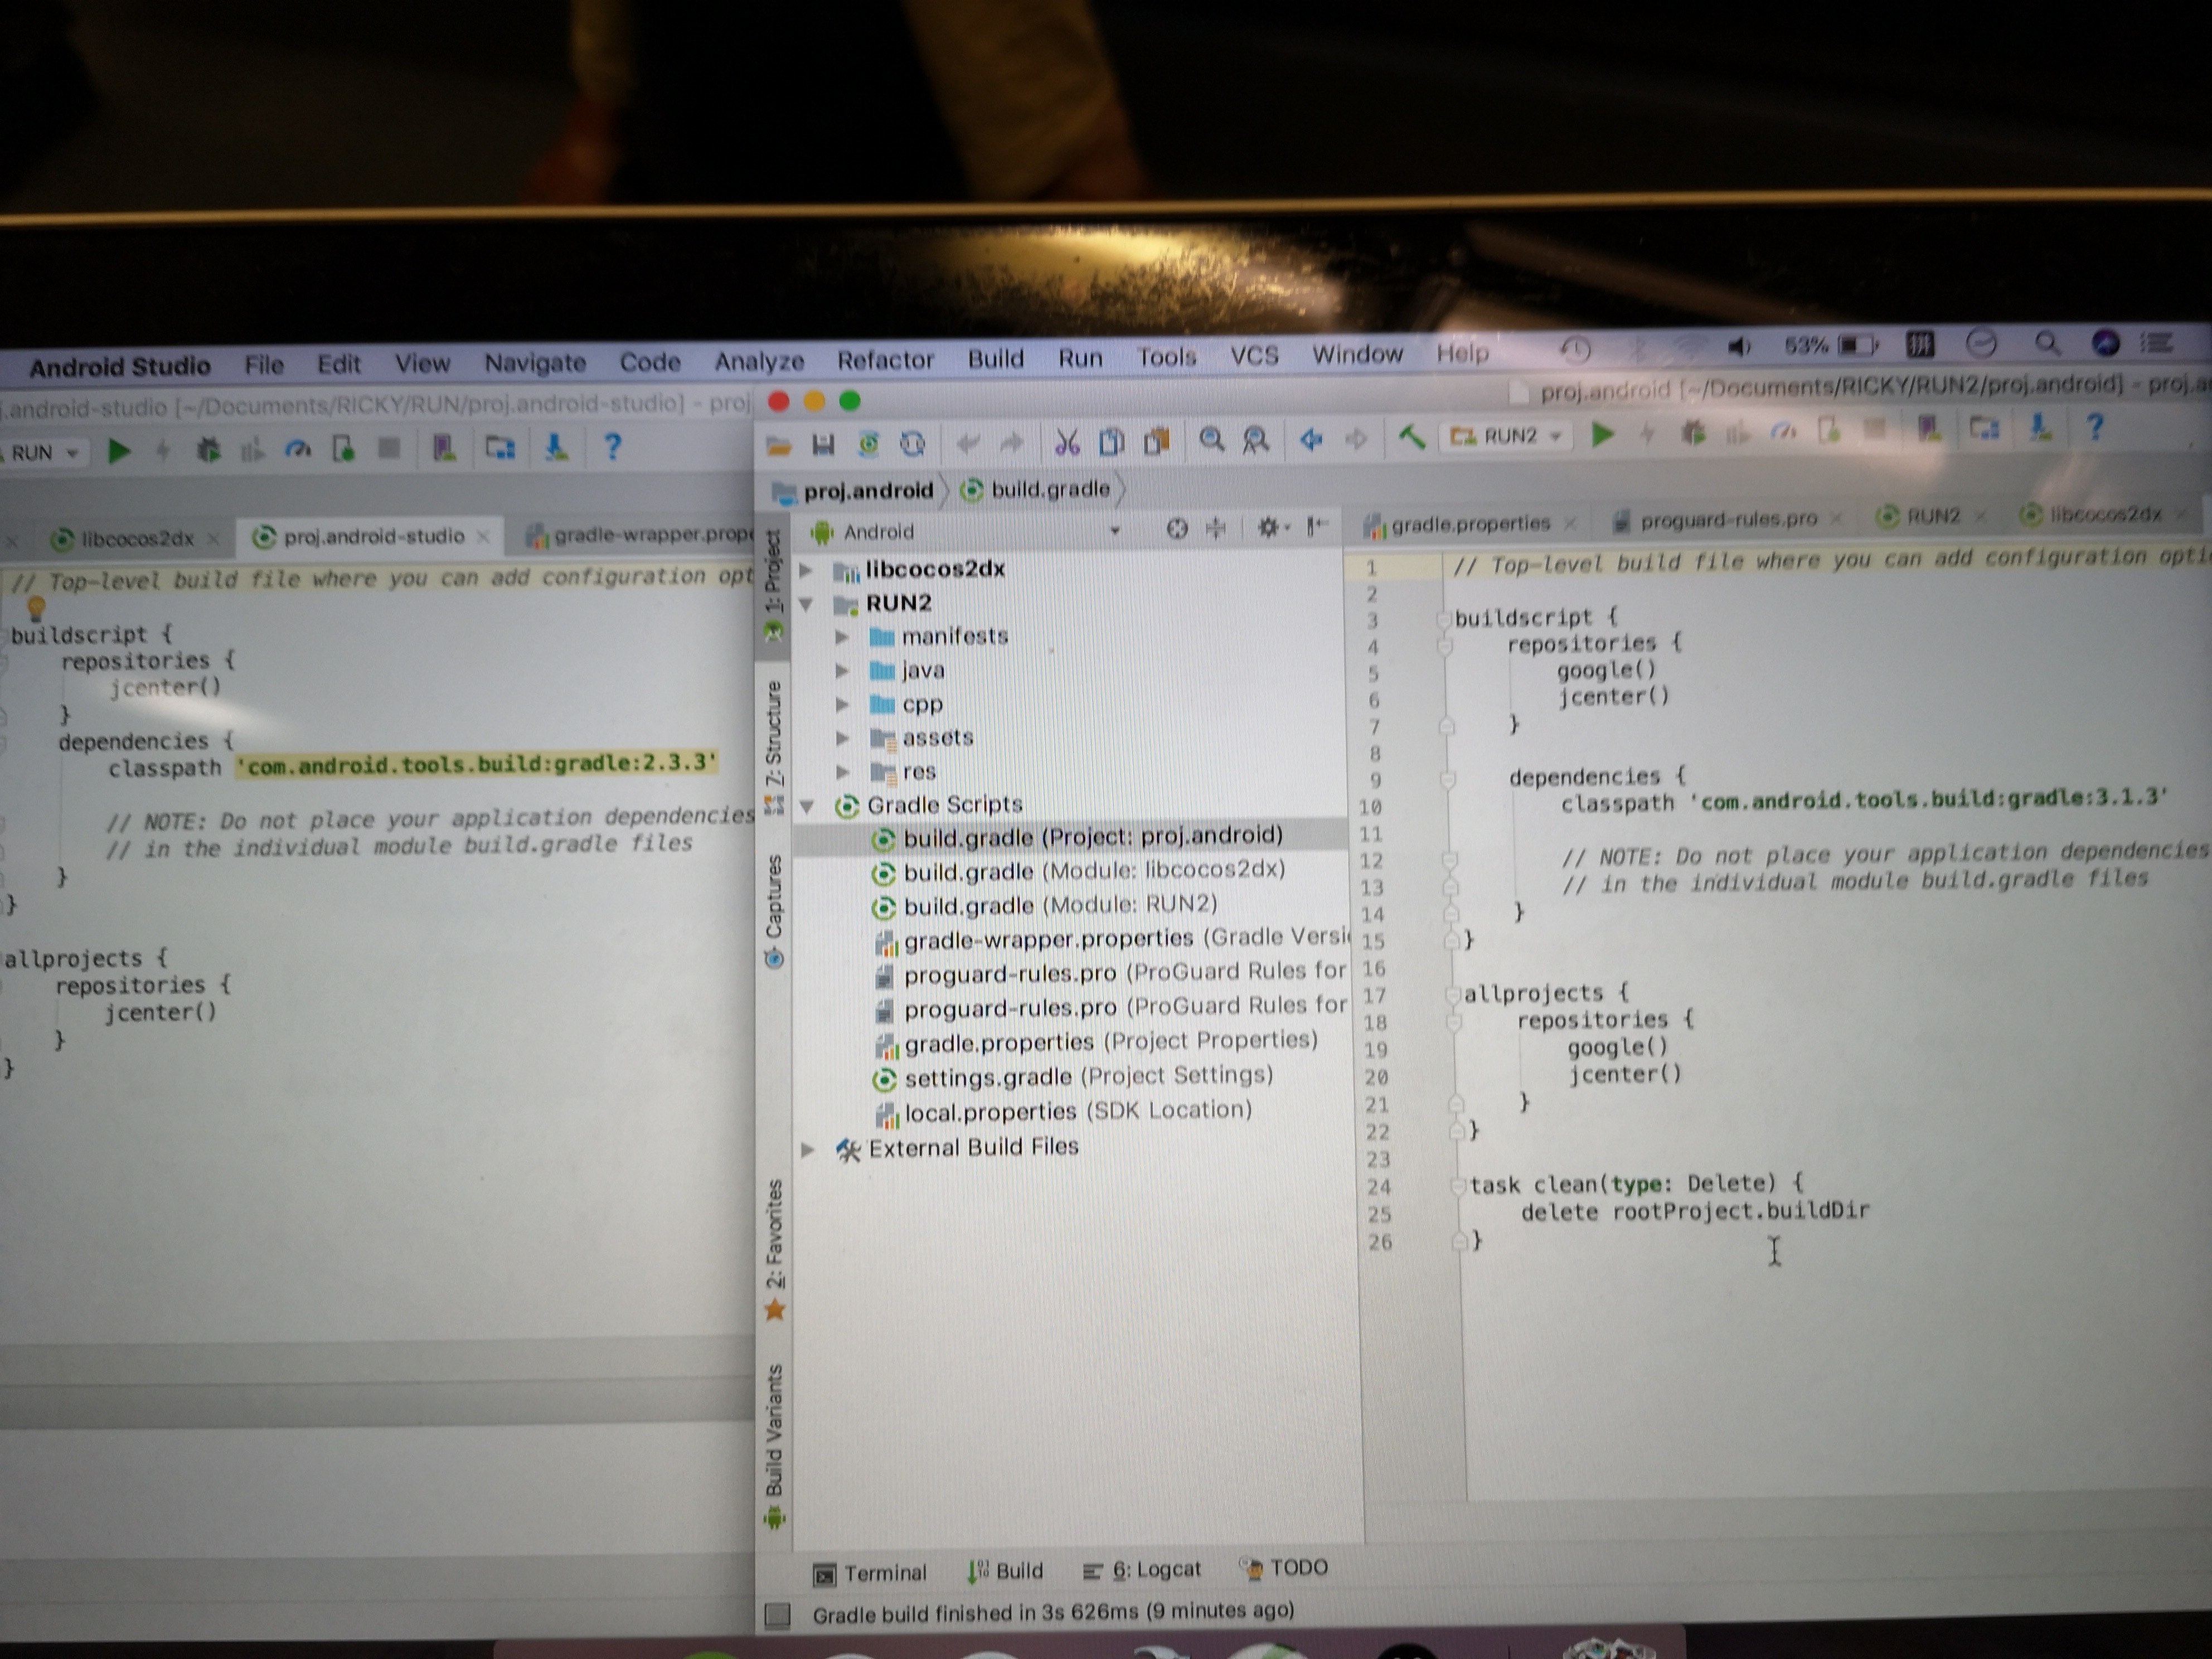Click Scroll from Source target icon
Screen dimensions: 2212x1659
[x=1177, y=528]
